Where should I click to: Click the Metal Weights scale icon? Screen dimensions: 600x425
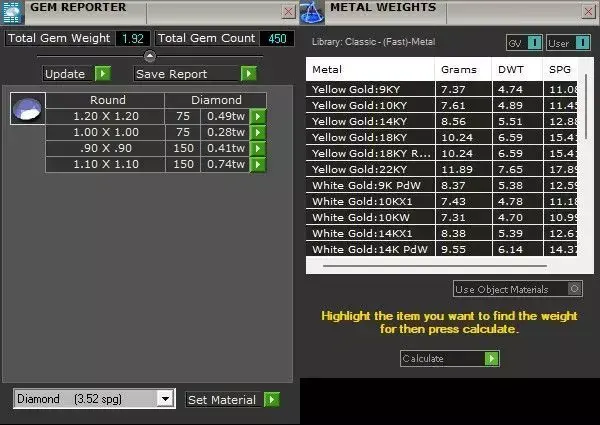coord(312,12)
